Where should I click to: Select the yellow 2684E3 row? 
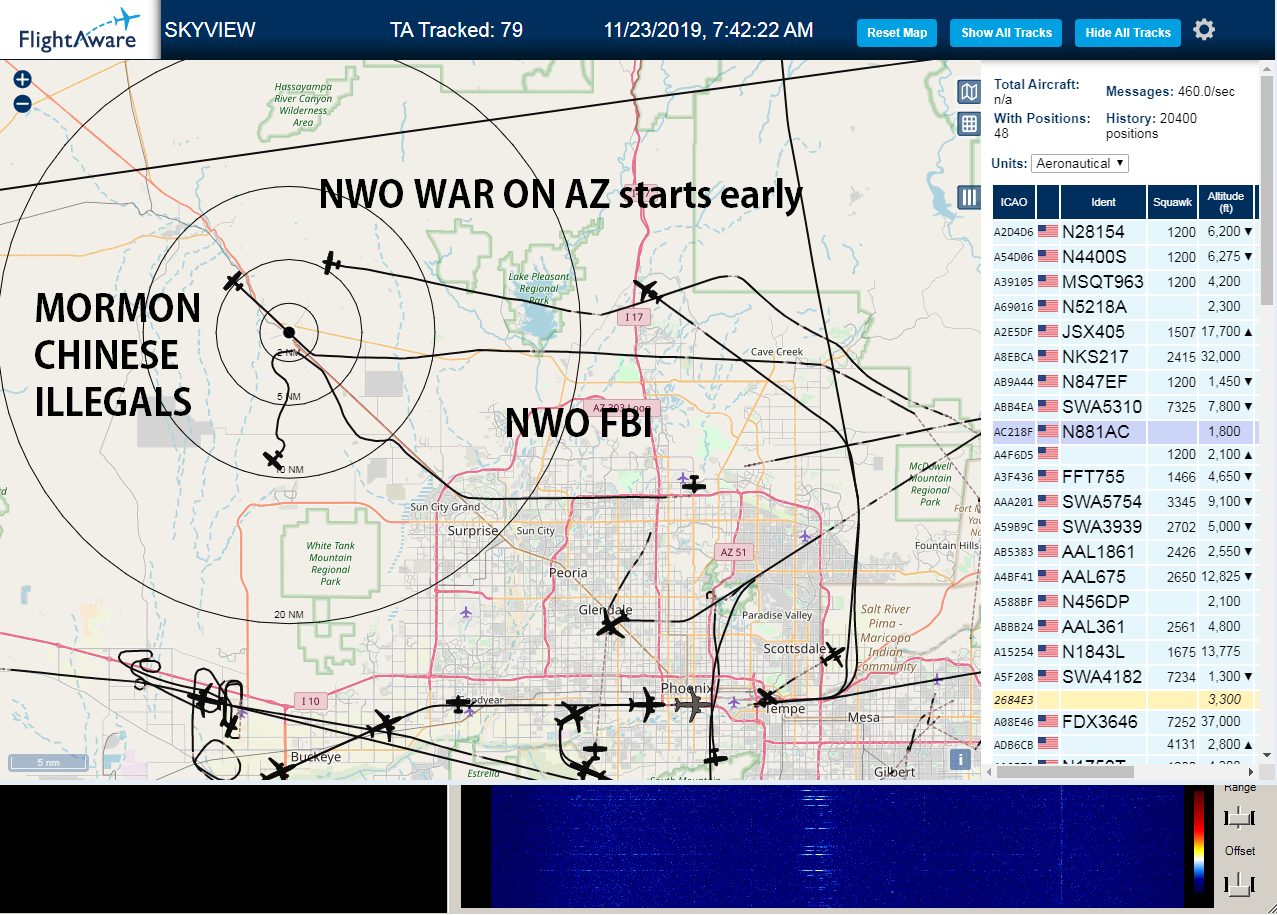1125,699
